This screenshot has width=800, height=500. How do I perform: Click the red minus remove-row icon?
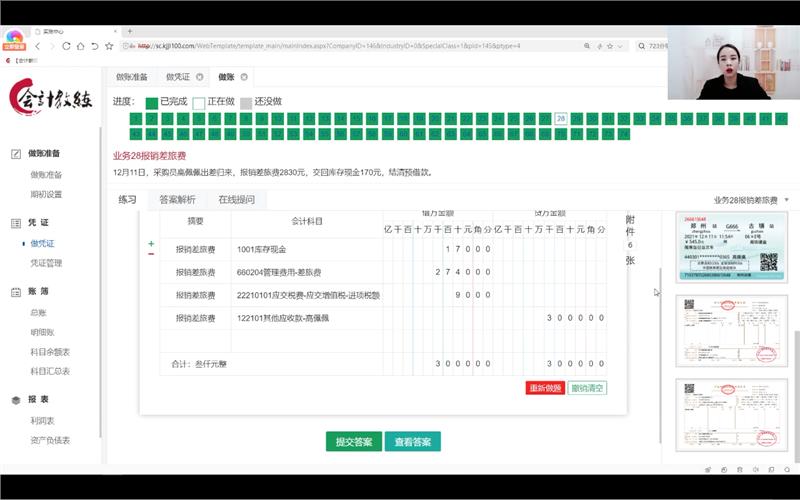151,254
